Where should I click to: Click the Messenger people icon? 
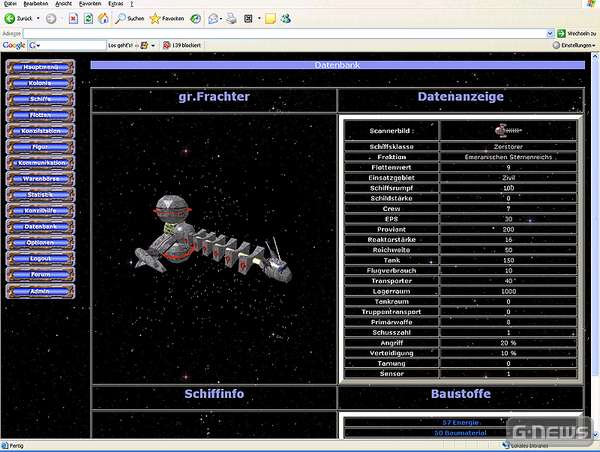(285, 18)
